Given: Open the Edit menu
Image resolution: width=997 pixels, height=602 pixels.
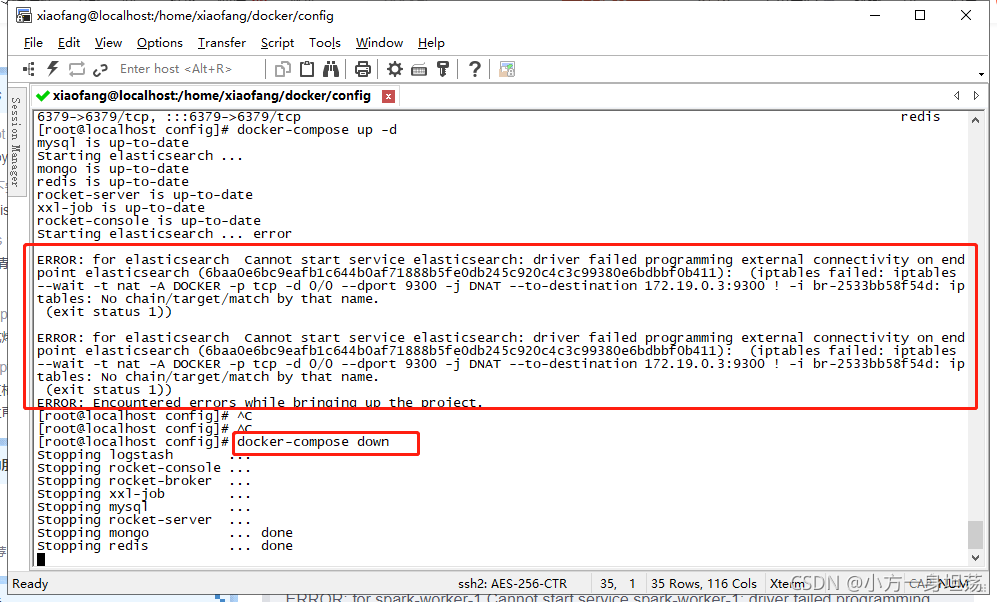Looking at the screenshot, I should coord(69,43).
